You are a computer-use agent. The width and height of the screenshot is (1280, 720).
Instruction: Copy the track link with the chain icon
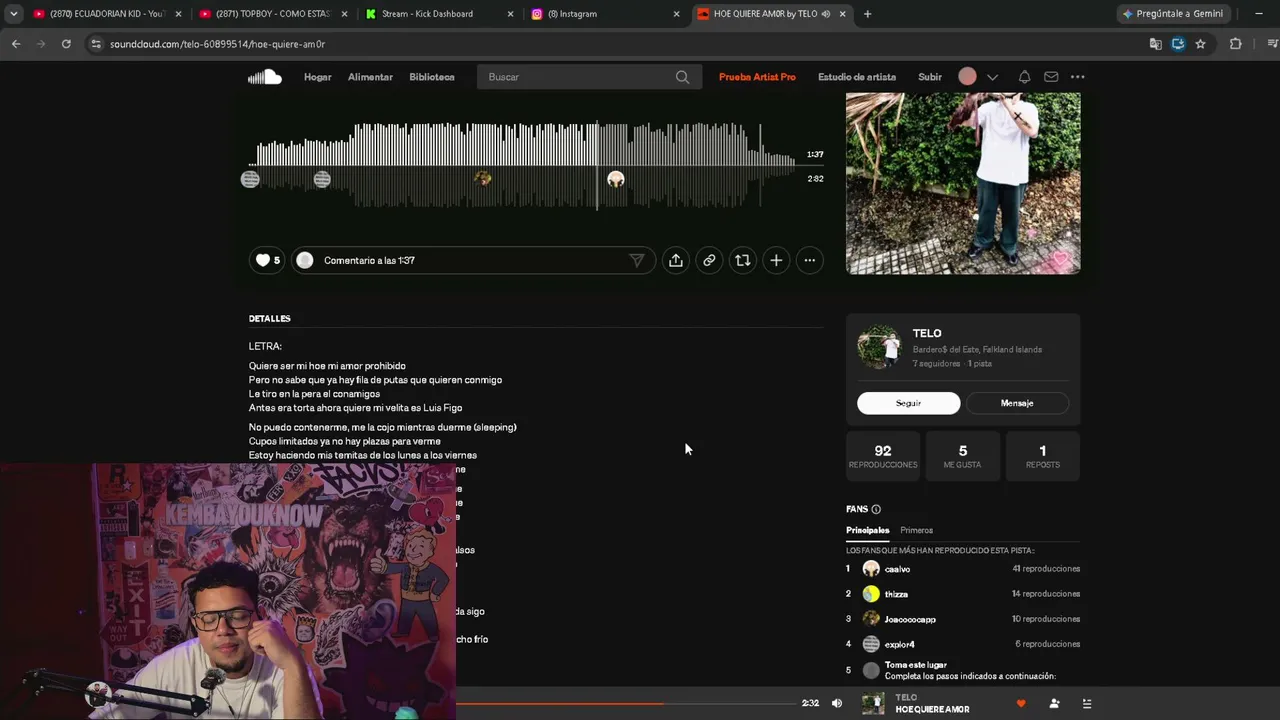click(x=709, y=260)
